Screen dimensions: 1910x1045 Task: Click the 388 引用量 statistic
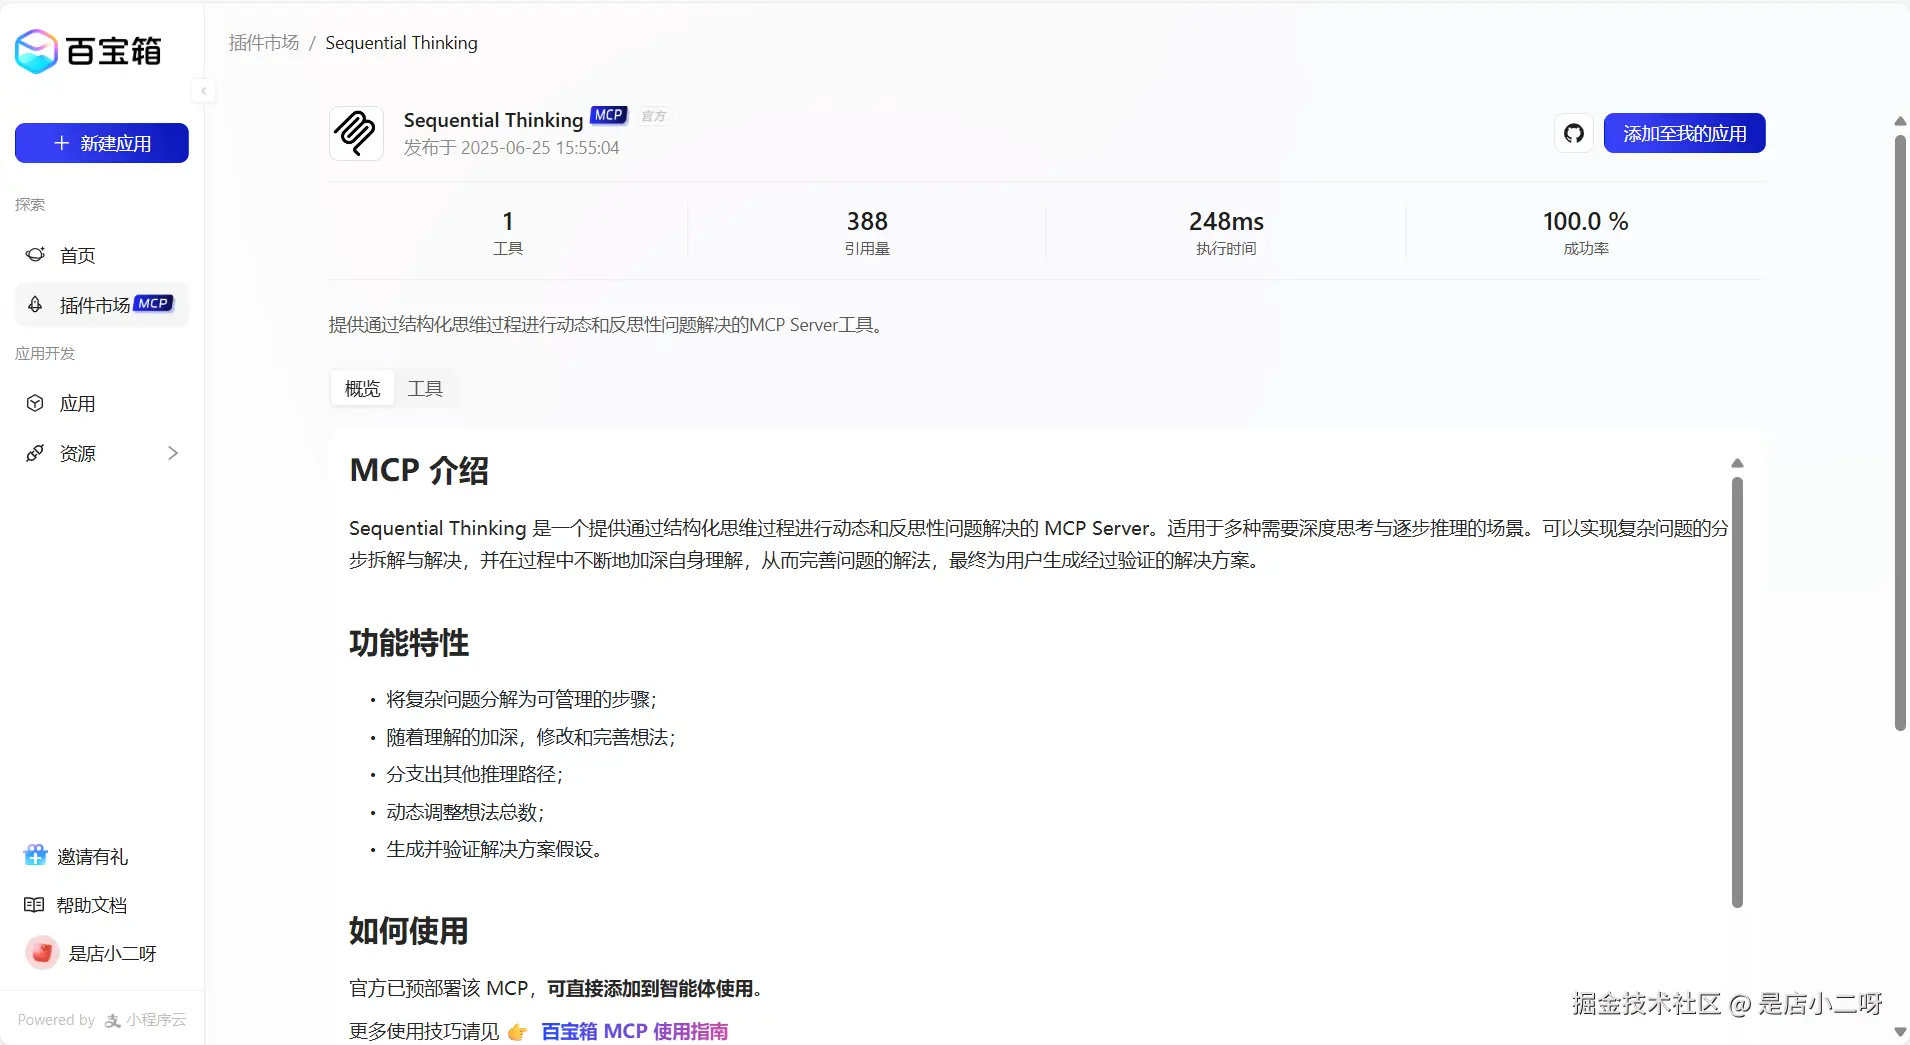867,232
